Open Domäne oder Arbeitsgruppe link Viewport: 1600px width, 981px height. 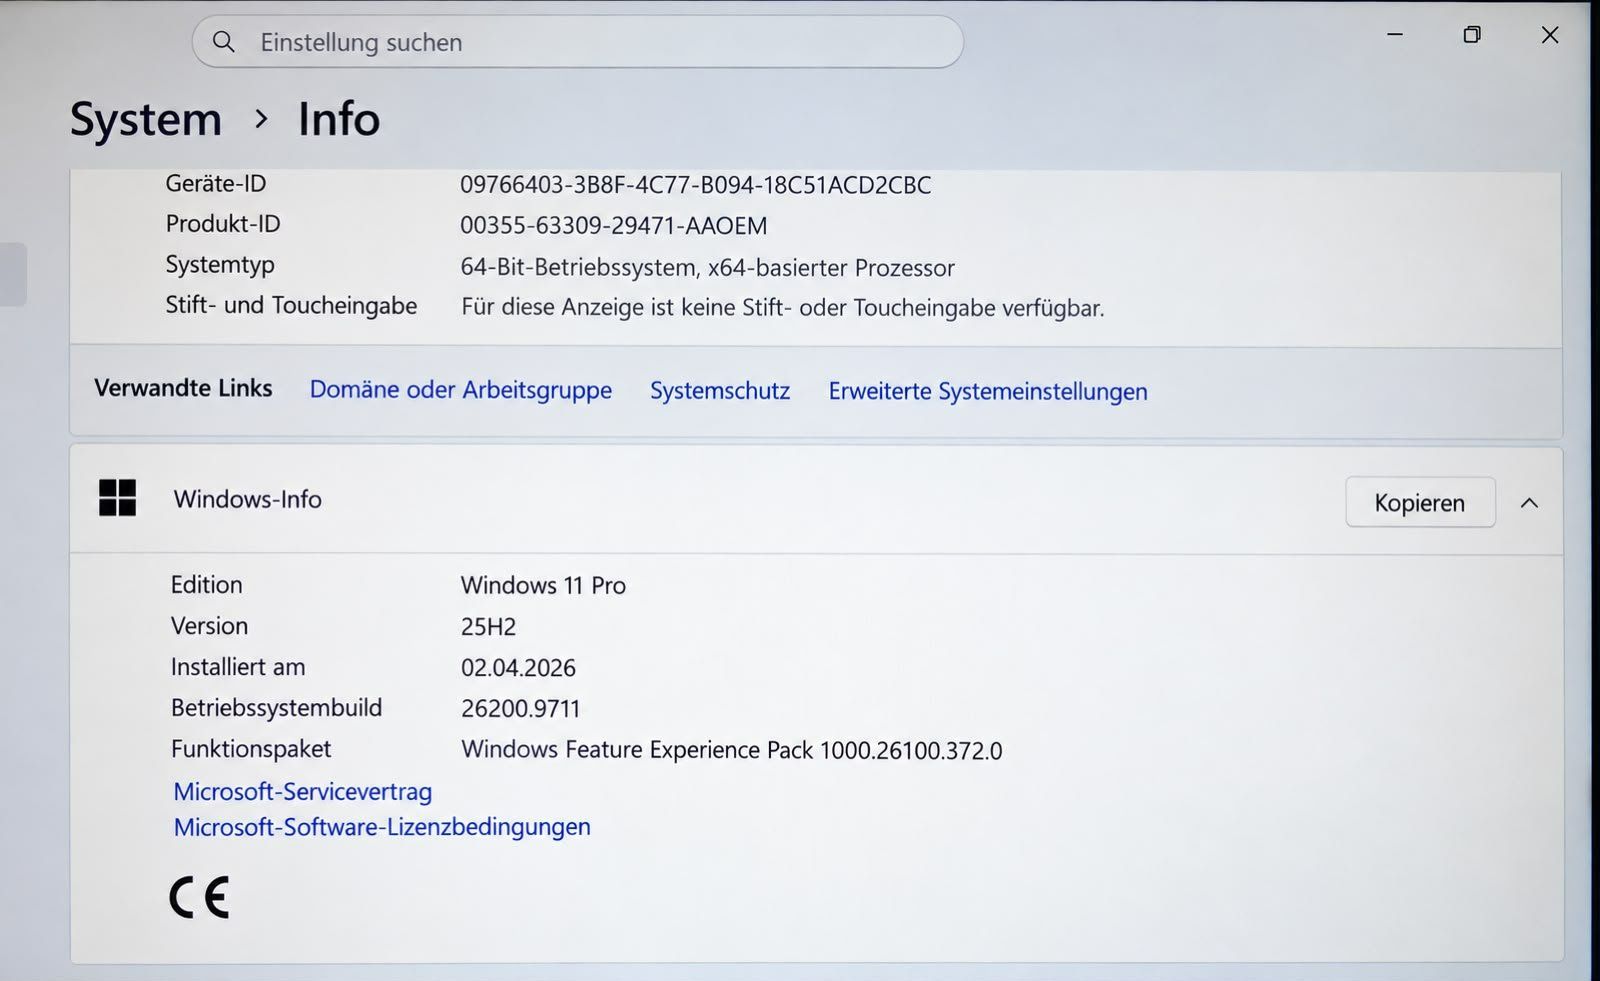(x=460, y=390)
